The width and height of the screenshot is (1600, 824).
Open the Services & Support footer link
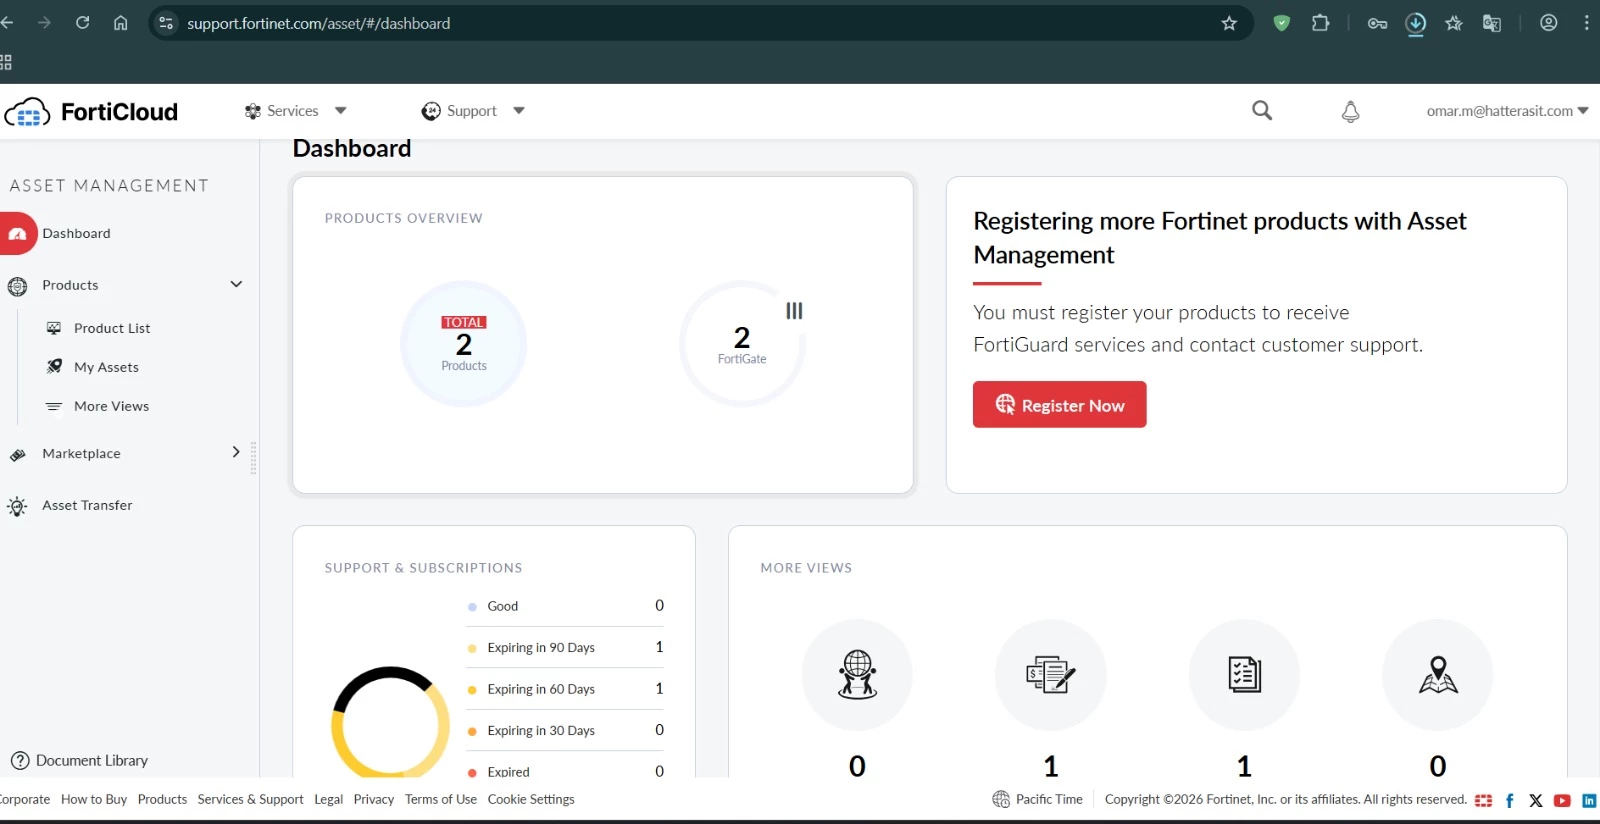[x=250, y=800]
